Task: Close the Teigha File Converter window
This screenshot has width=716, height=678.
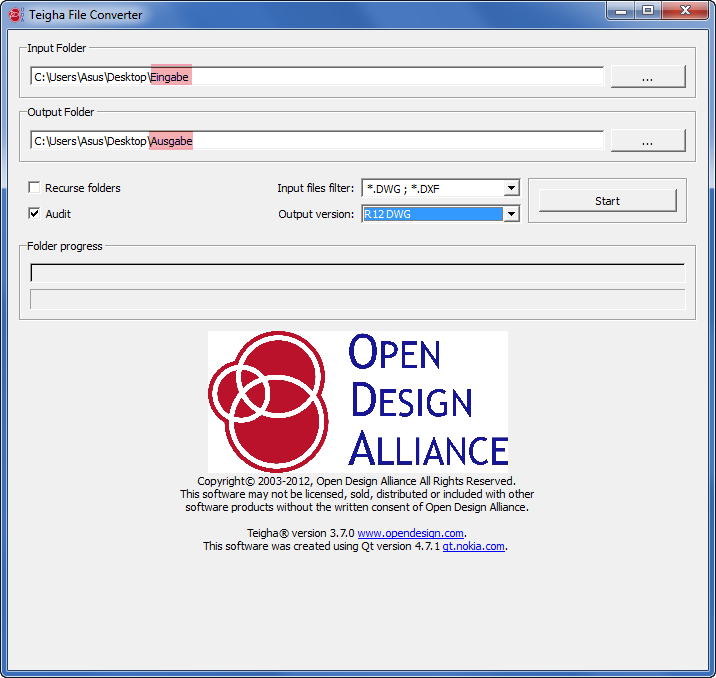Action: tap(685, 11)
